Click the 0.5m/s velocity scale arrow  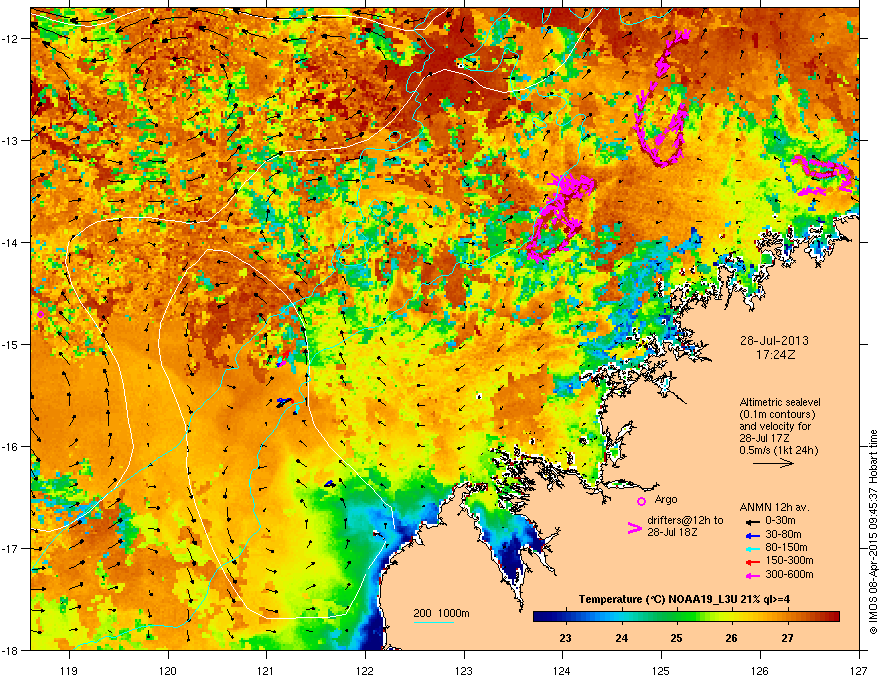coord(773,463)
